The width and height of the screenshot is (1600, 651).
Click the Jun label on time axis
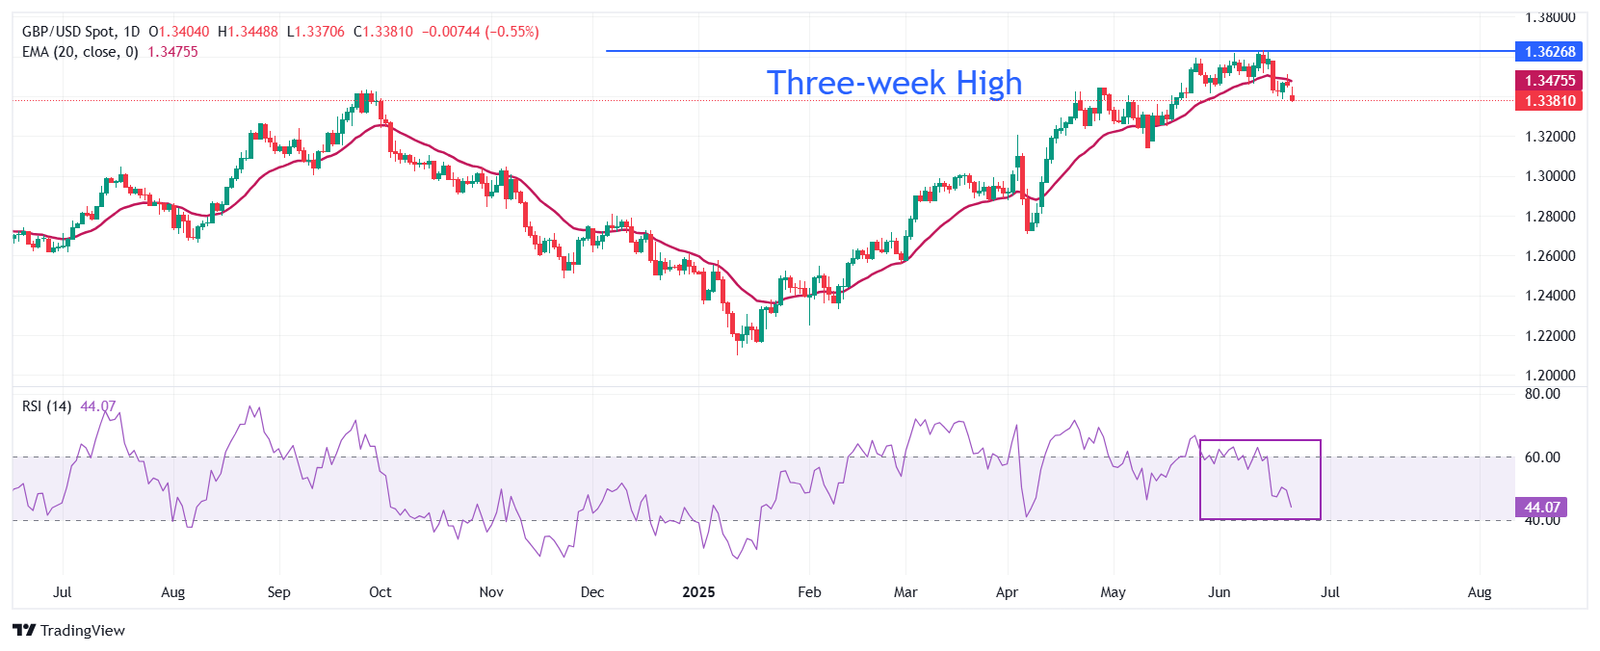pyautogui.click(x=1219, y=592)
